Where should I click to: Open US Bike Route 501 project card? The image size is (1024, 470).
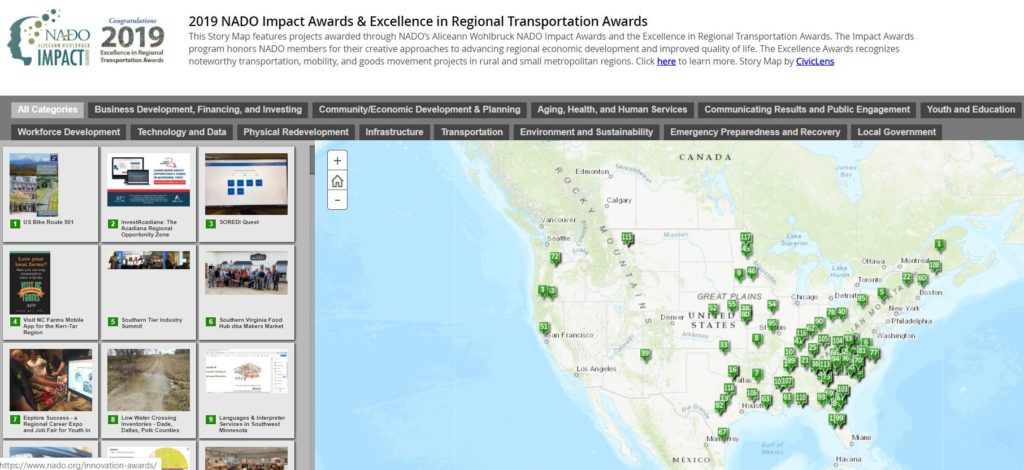coord(50,193)
